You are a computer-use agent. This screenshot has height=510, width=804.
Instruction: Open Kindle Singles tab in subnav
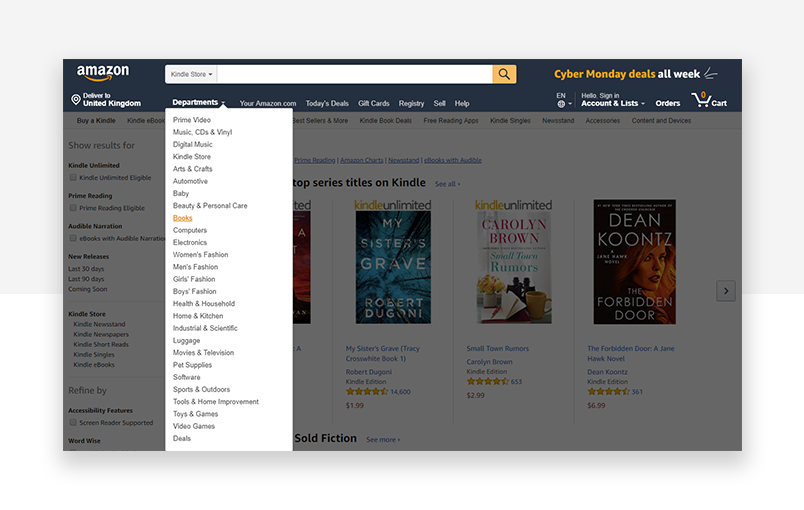tap(510, 120)
